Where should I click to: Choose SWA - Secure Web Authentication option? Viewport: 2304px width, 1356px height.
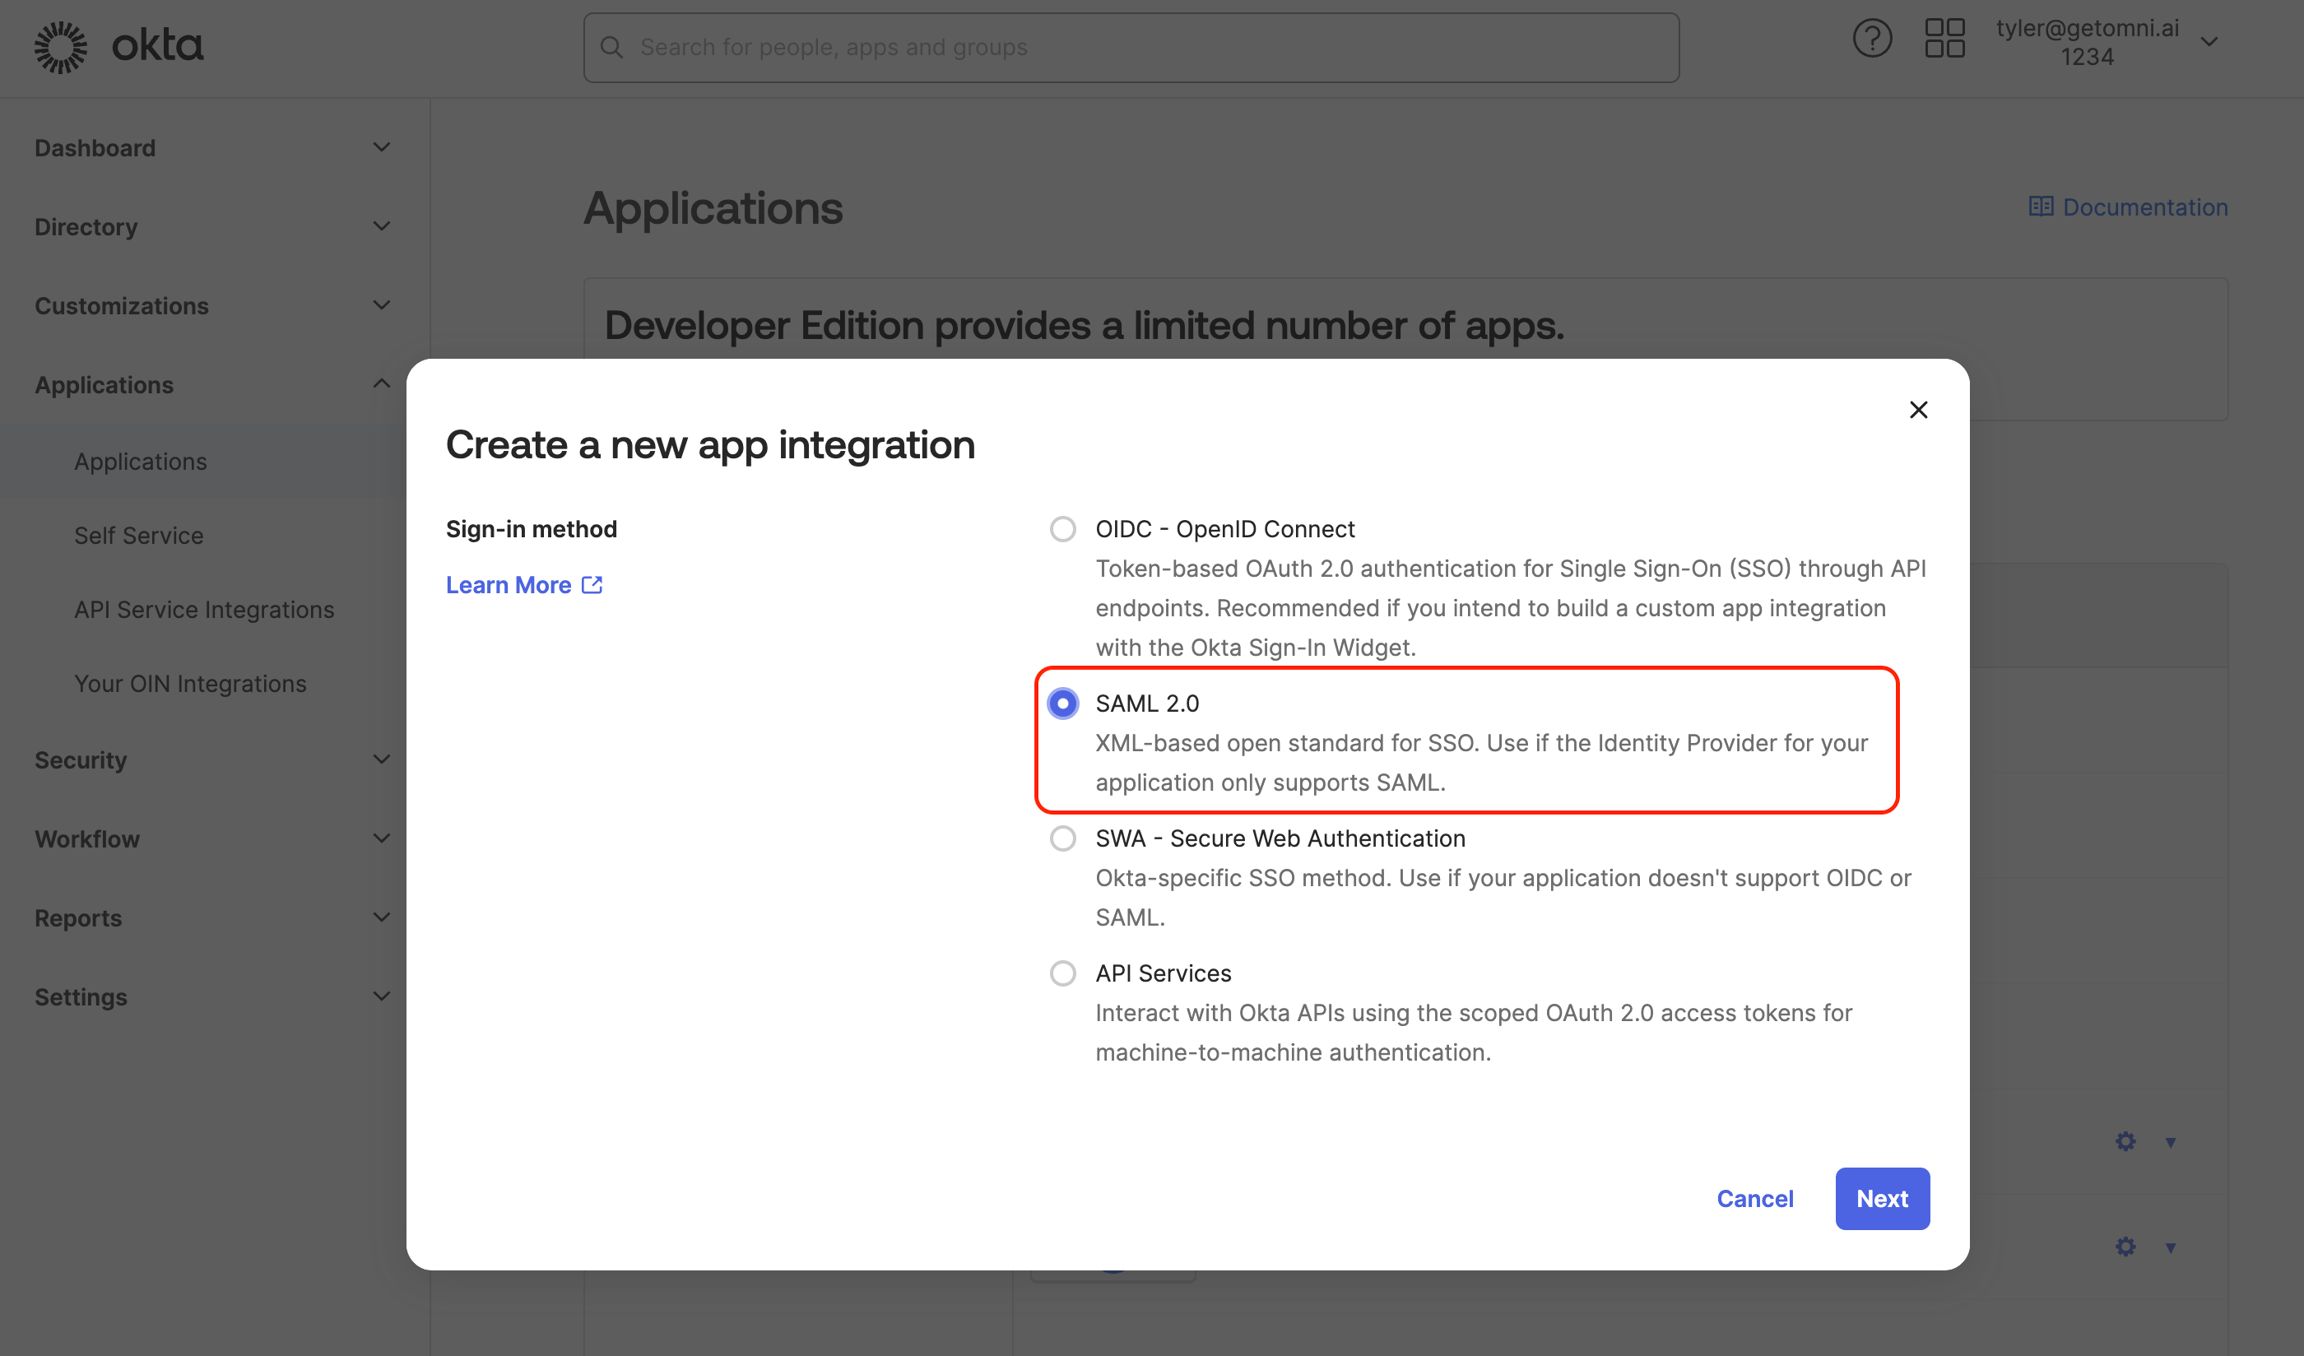pos(1062,838)
